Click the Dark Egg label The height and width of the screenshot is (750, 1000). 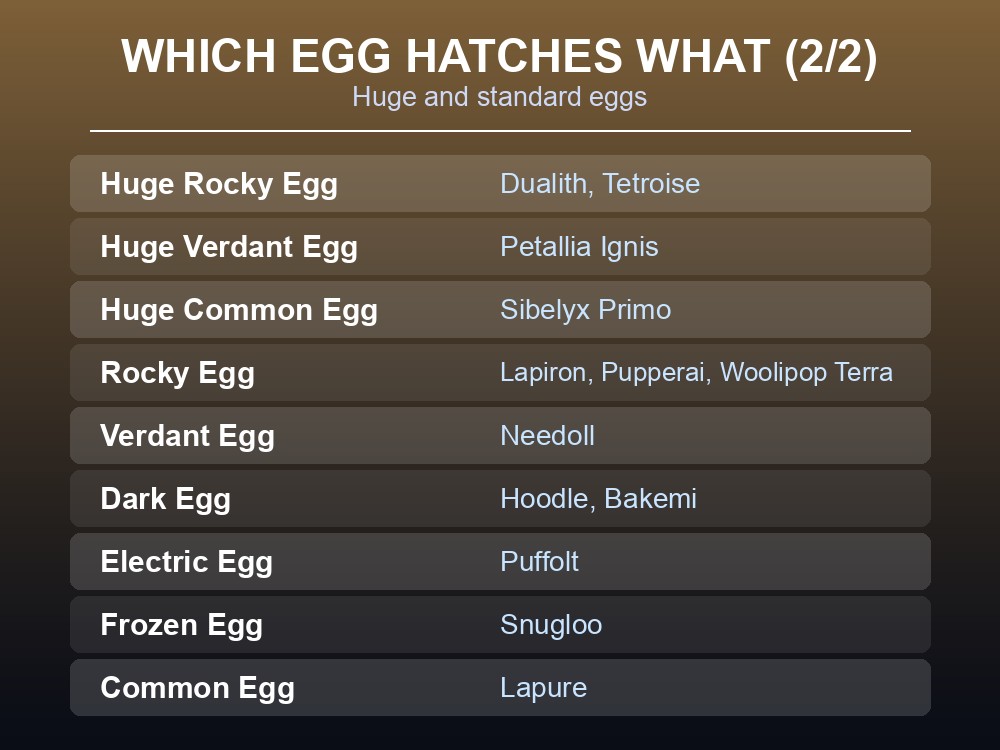click(x=165, y=499)
